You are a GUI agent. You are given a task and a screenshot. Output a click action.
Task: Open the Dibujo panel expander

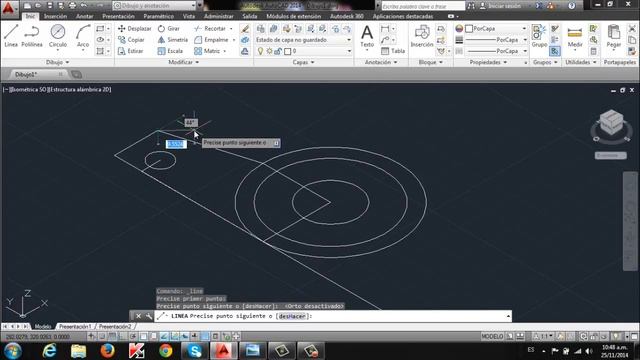coord(58,62)
